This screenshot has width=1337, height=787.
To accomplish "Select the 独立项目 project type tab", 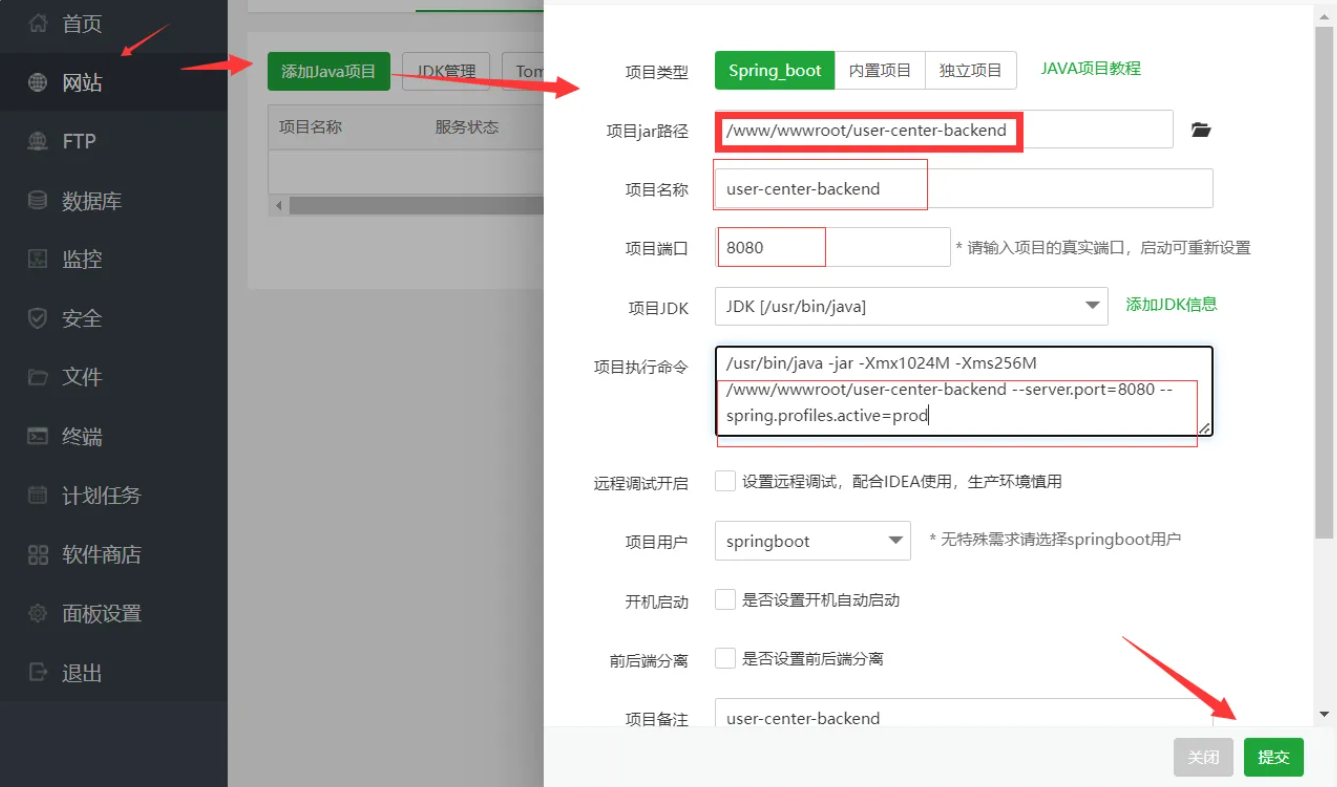I will coord(970,70).
